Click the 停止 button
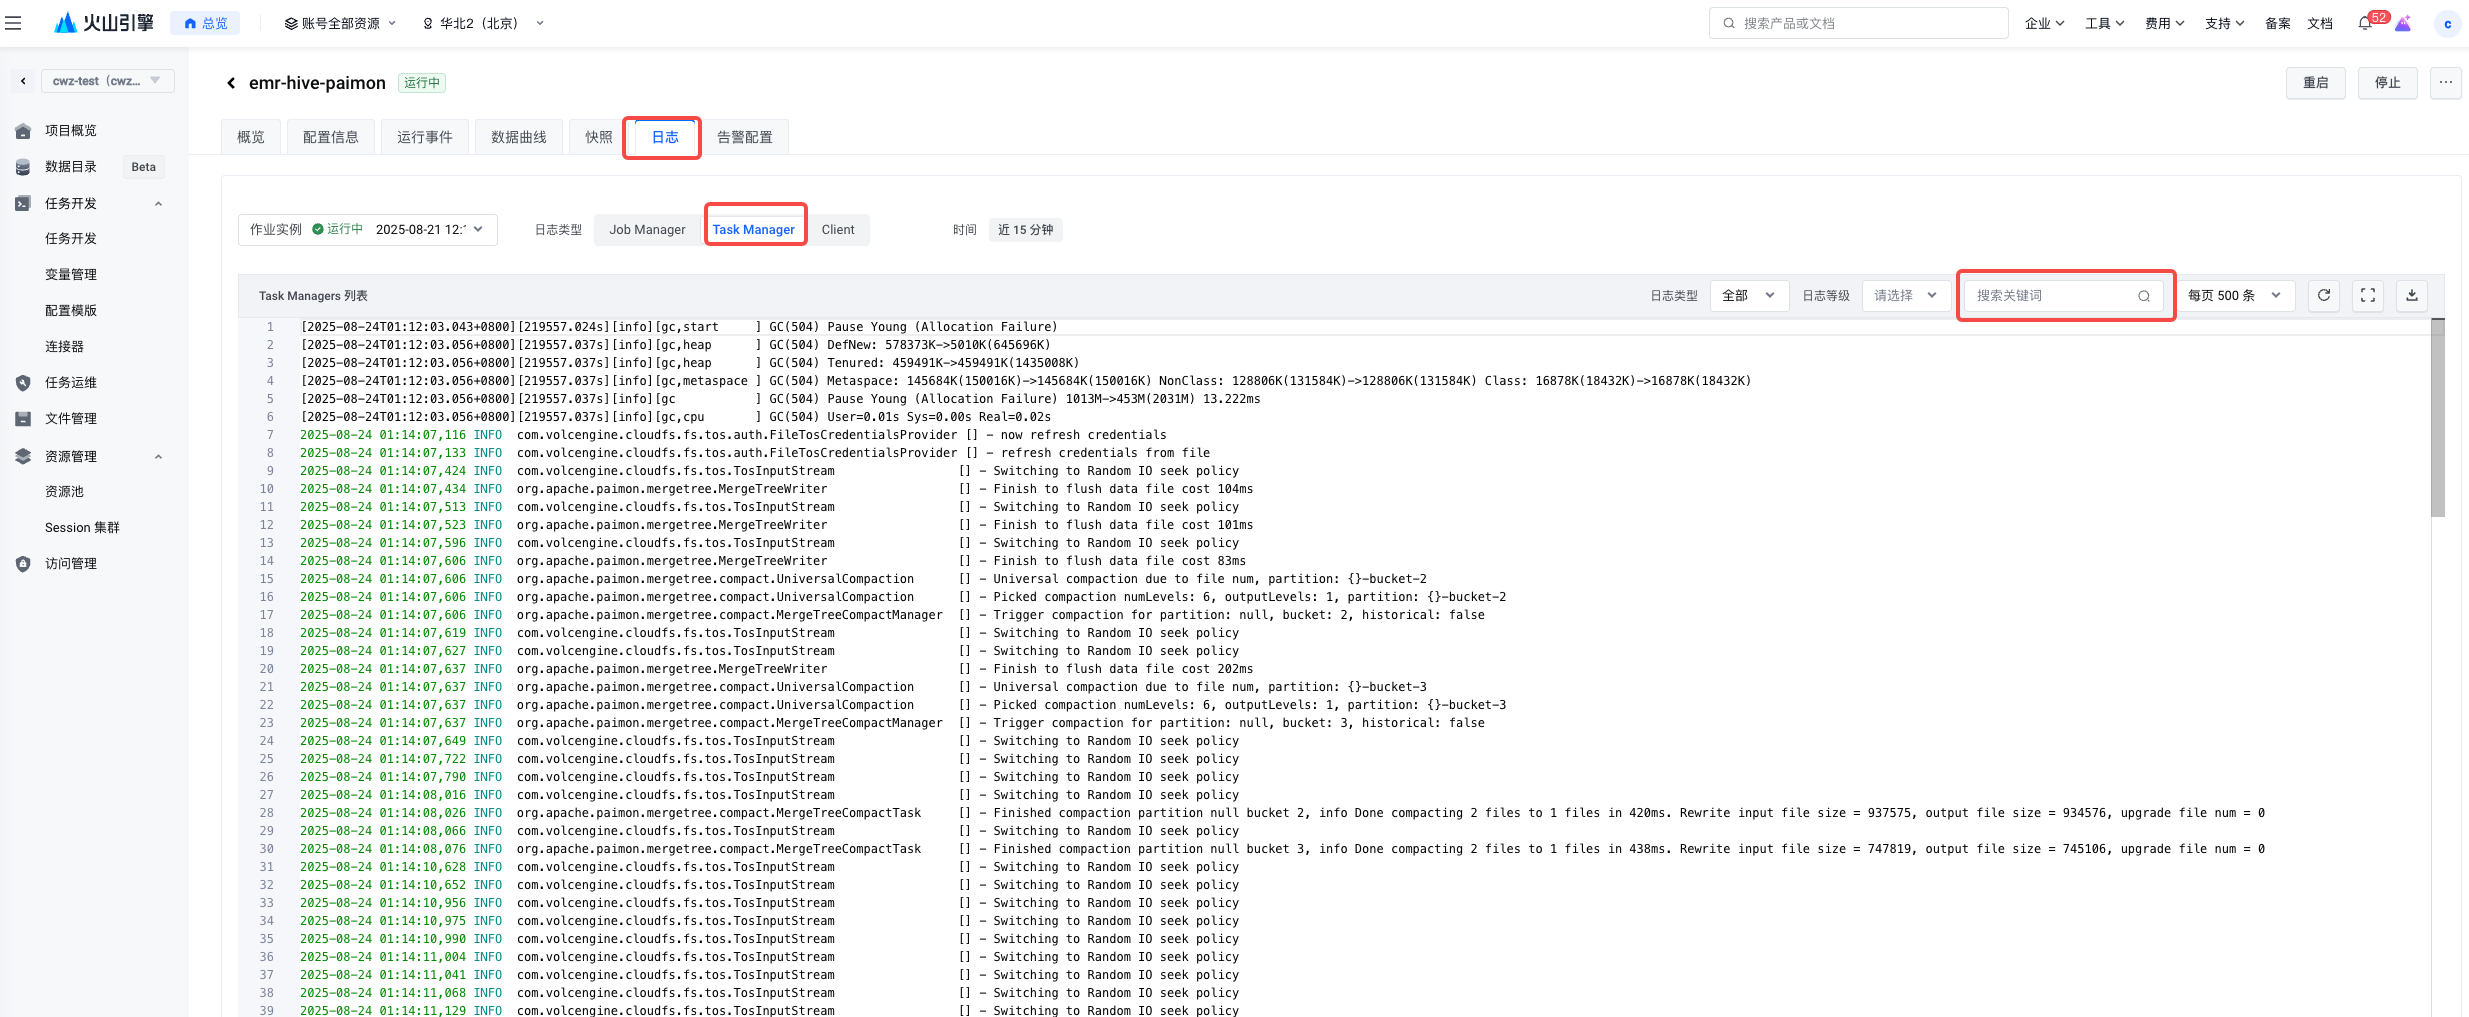Viewport: 2469px width, 1017px height. click(2387, 83)
